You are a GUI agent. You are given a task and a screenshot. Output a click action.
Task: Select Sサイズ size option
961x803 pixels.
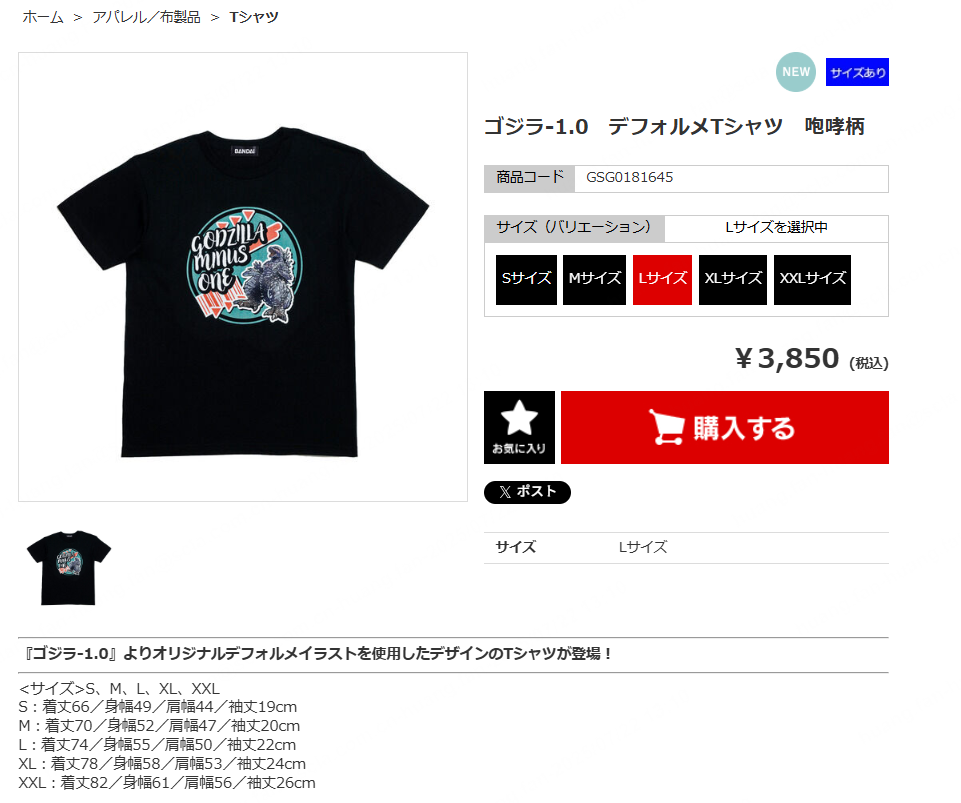click(526, 280)
